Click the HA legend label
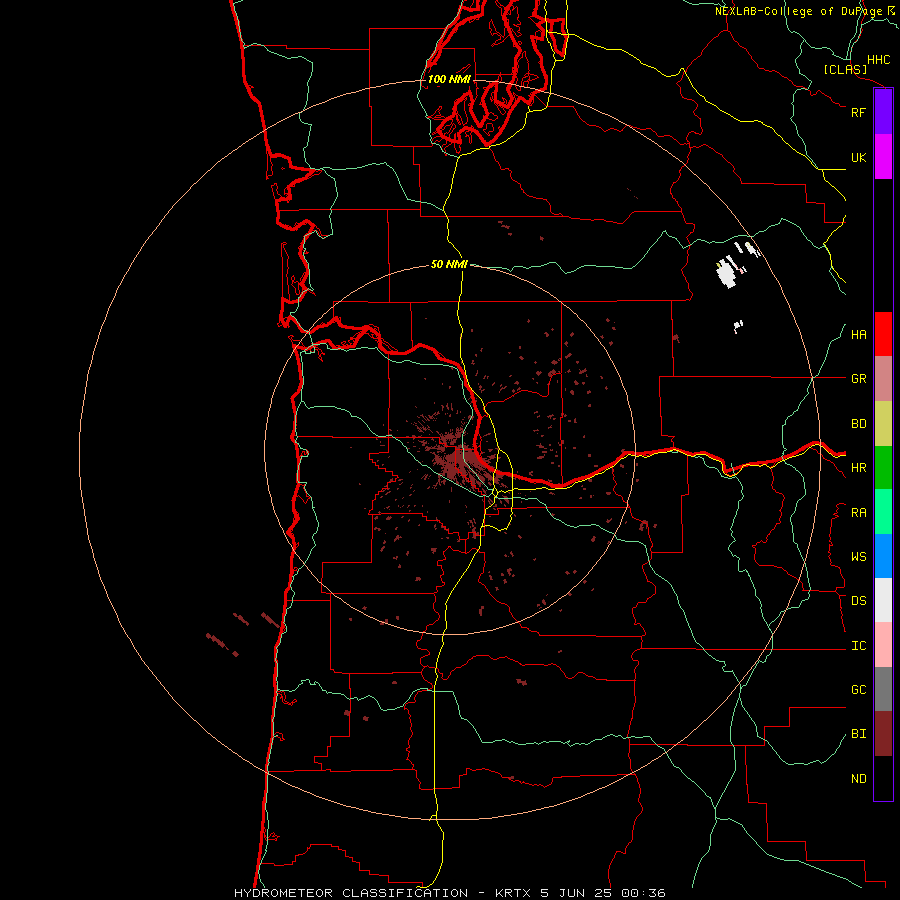The image size is (900, 900). coord(858,335)
